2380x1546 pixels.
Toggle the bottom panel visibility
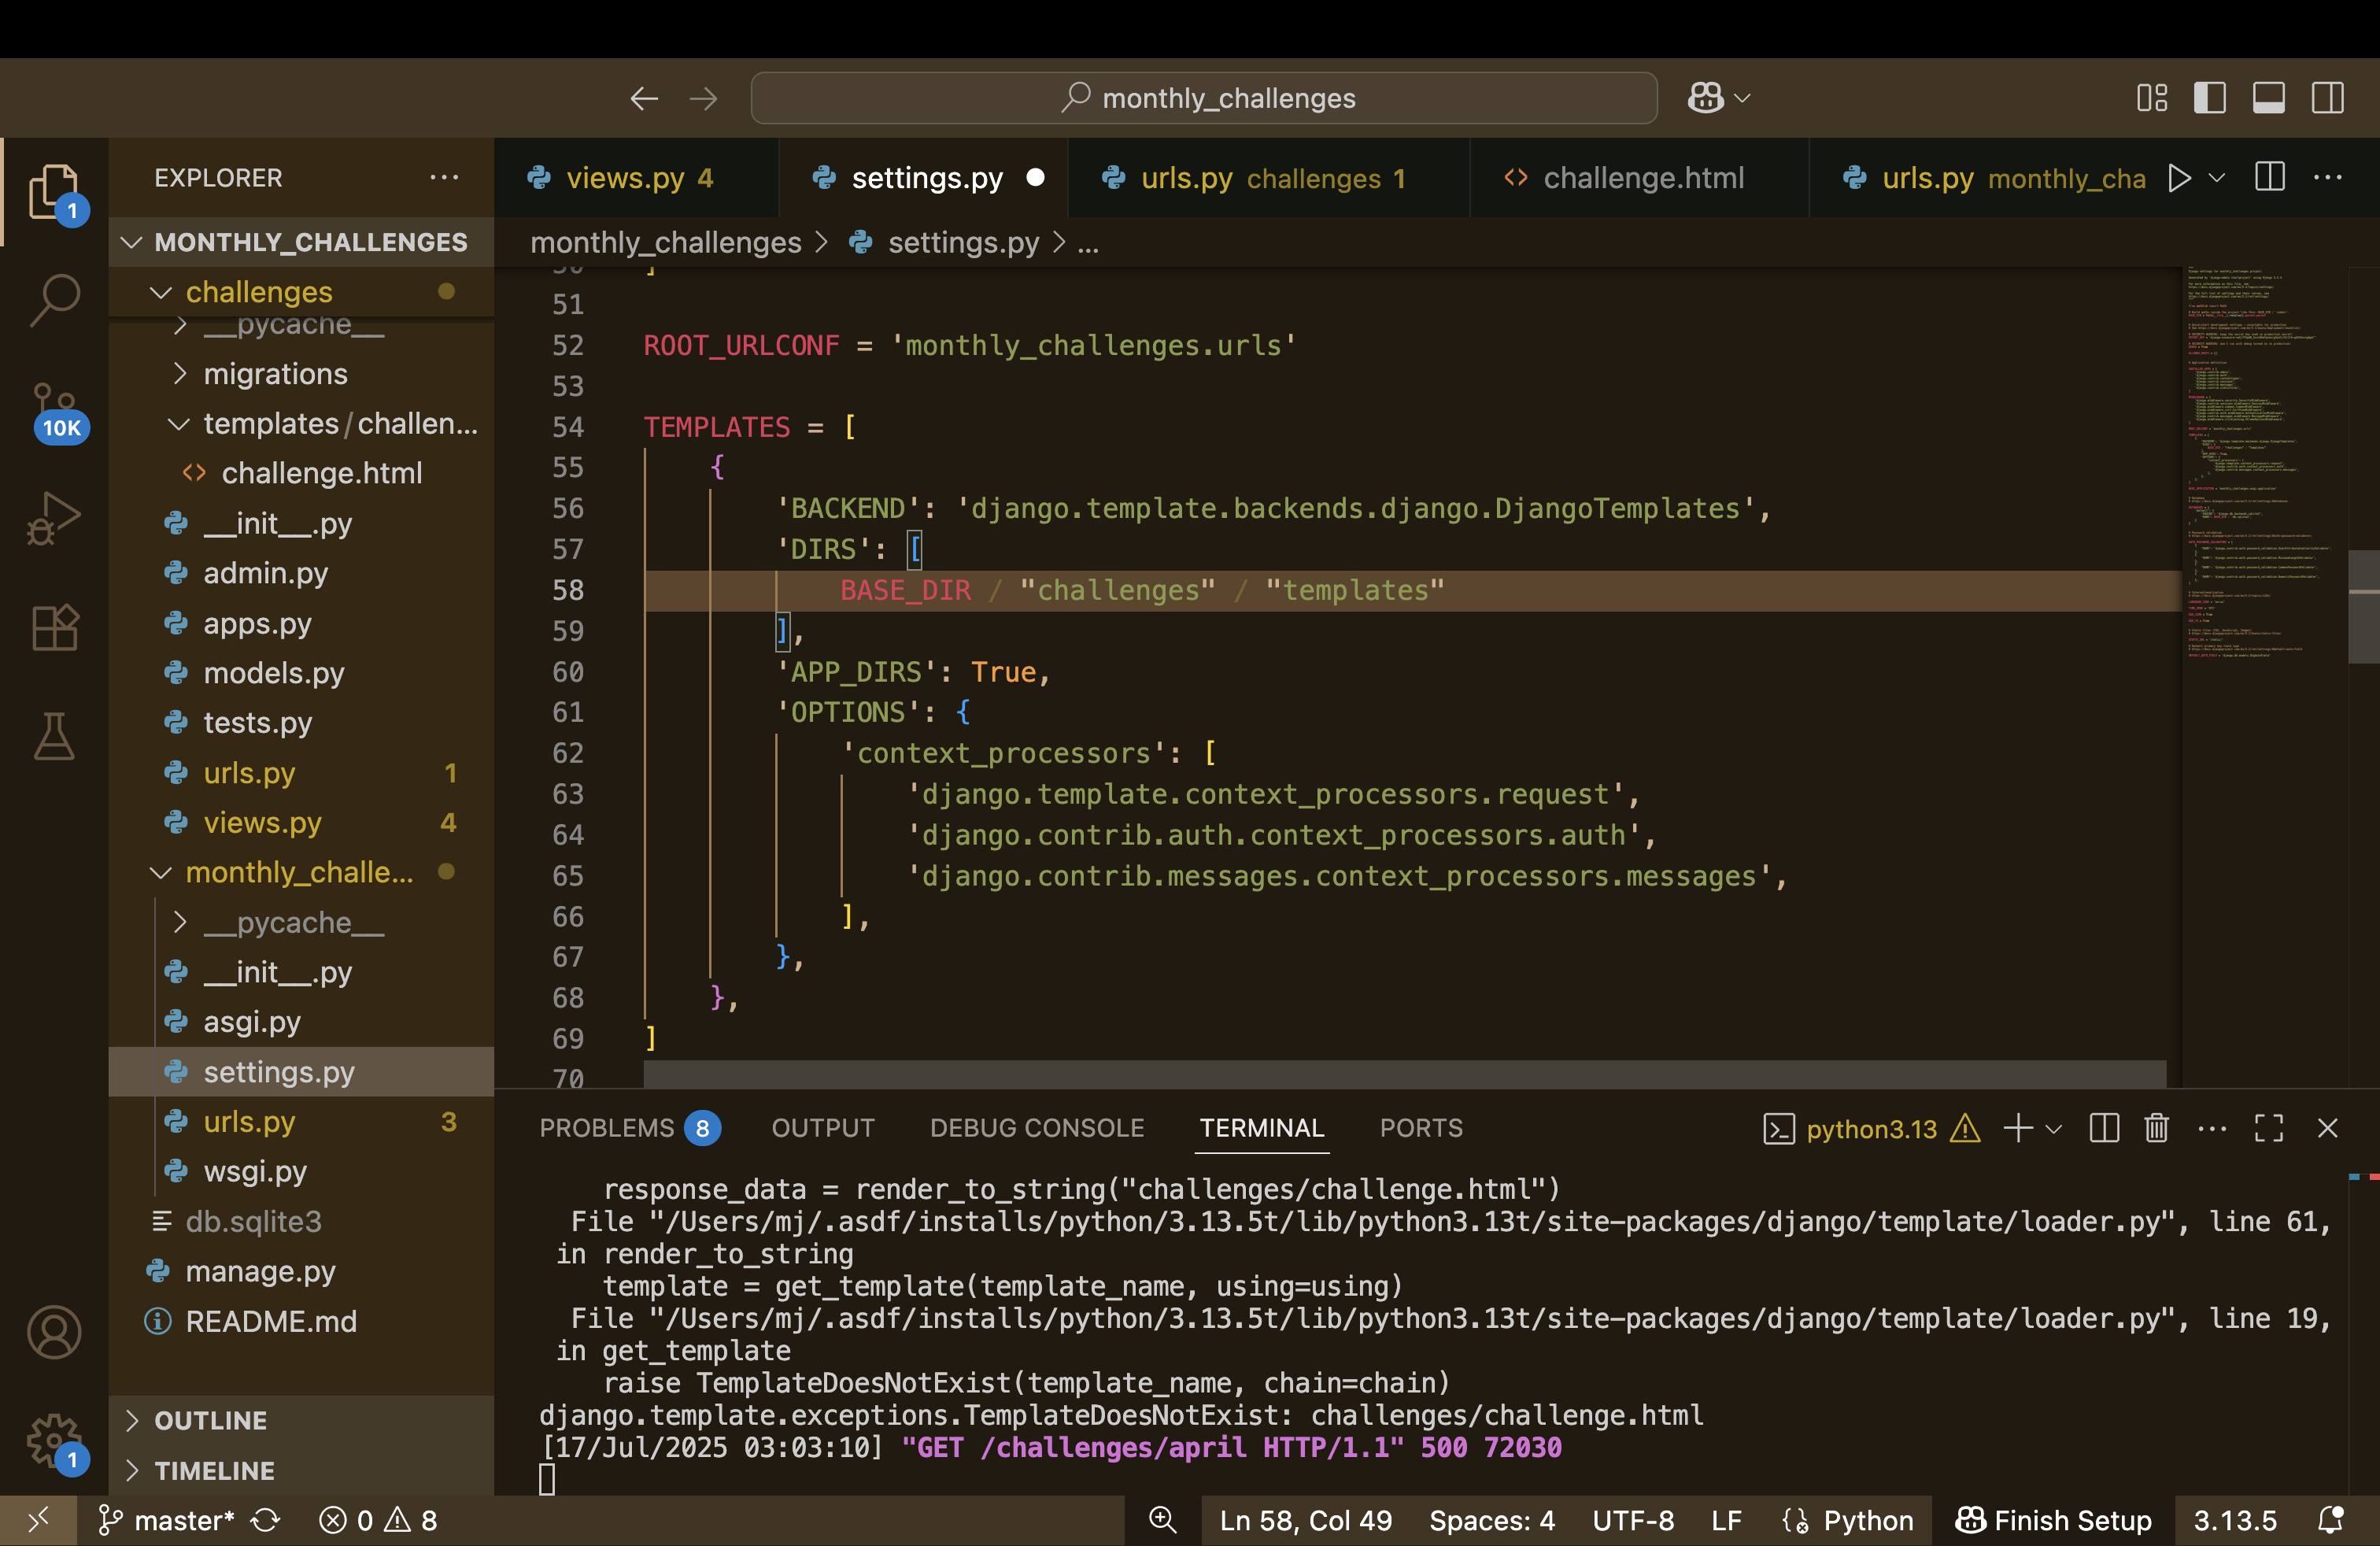[x=2268, y=98]
